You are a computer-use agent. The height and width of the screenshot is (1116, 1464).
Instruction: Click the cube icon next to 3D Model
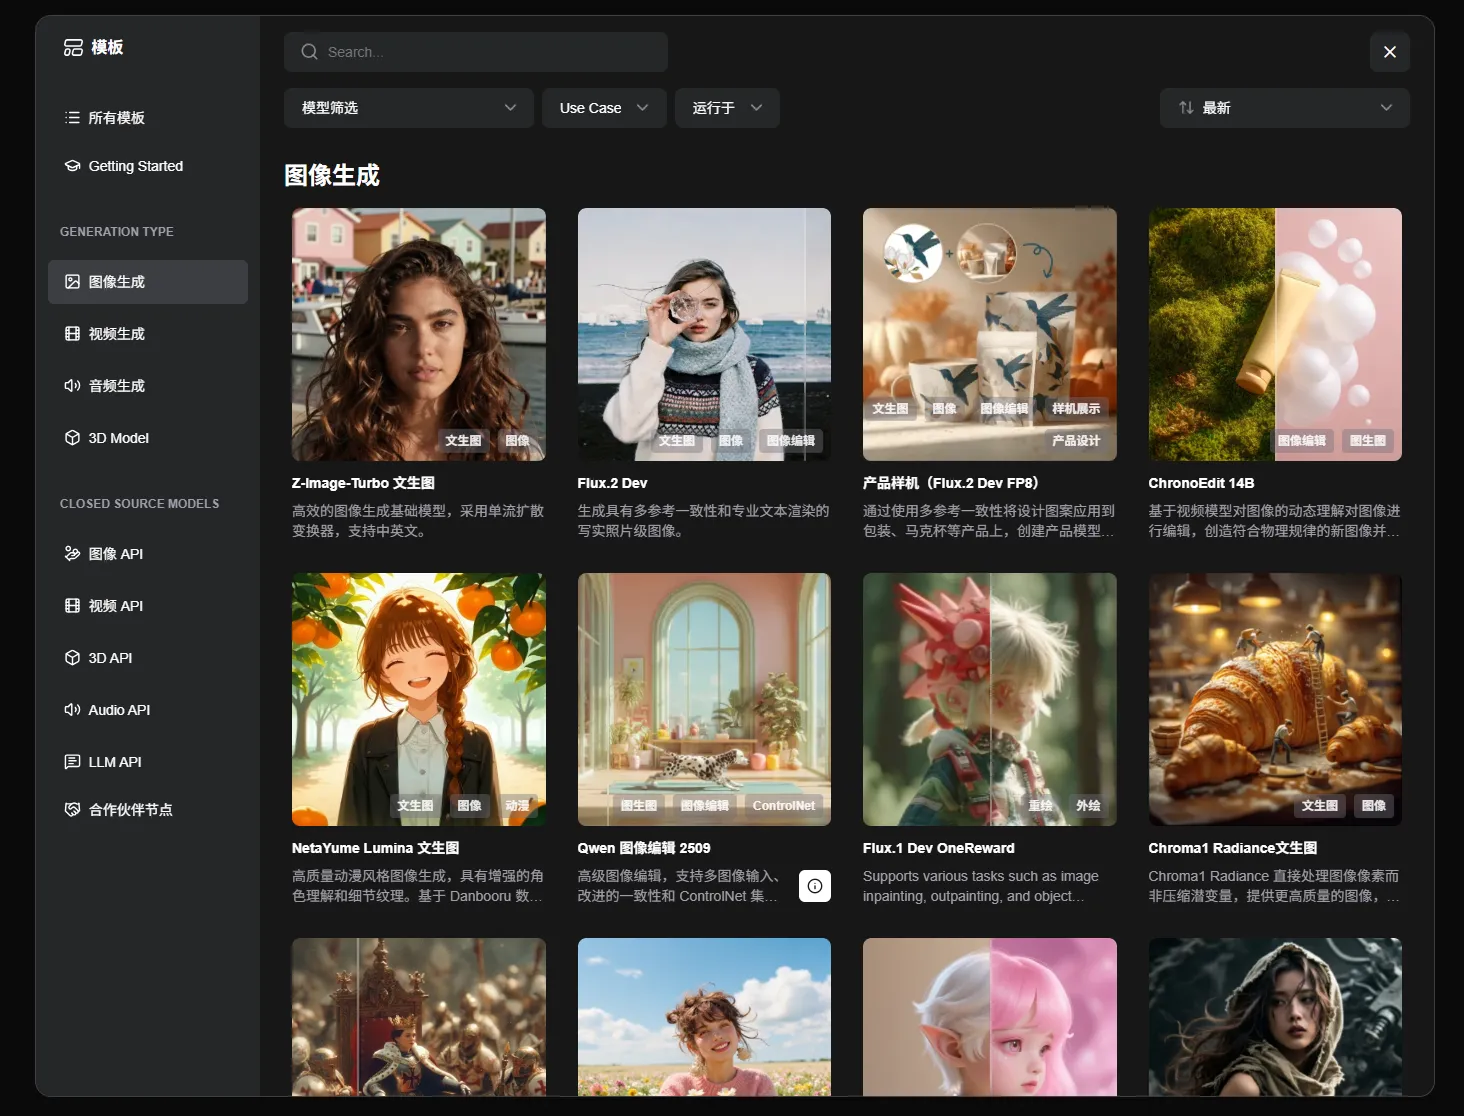(x=72, y=438)
